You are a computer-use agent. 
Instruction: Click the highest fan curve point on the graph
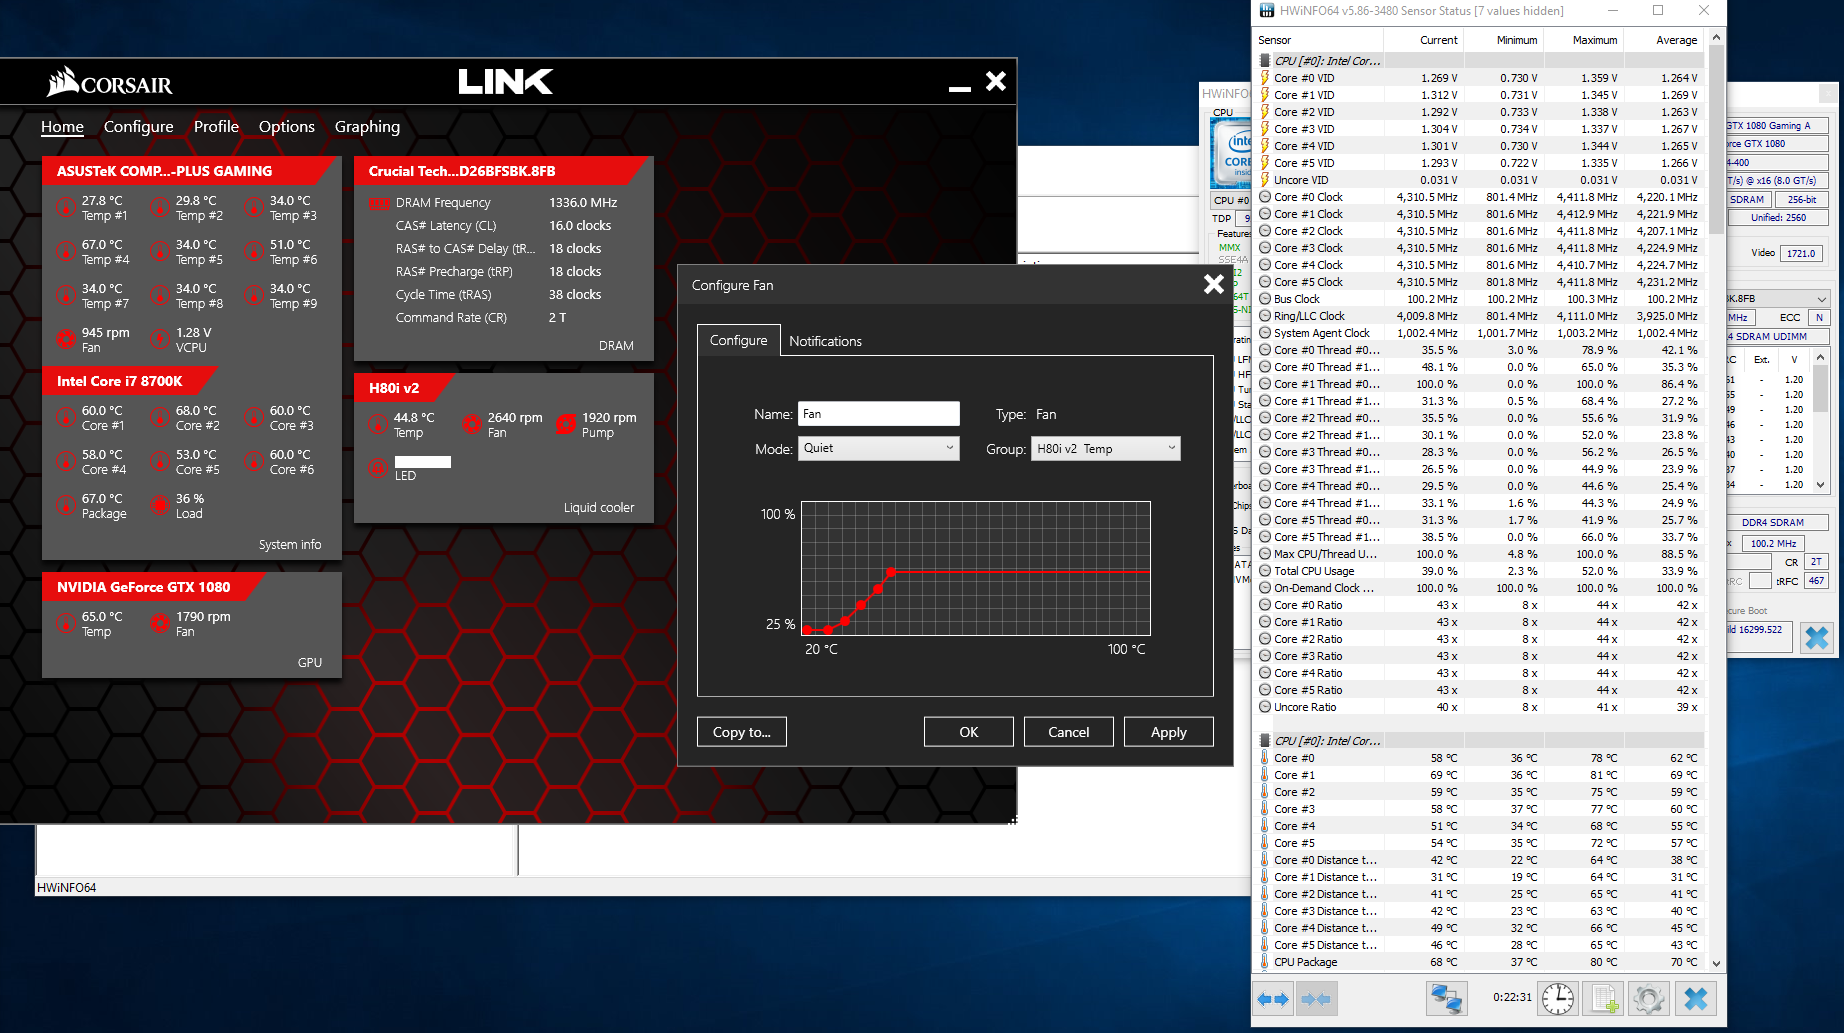(x=891, y=572)
